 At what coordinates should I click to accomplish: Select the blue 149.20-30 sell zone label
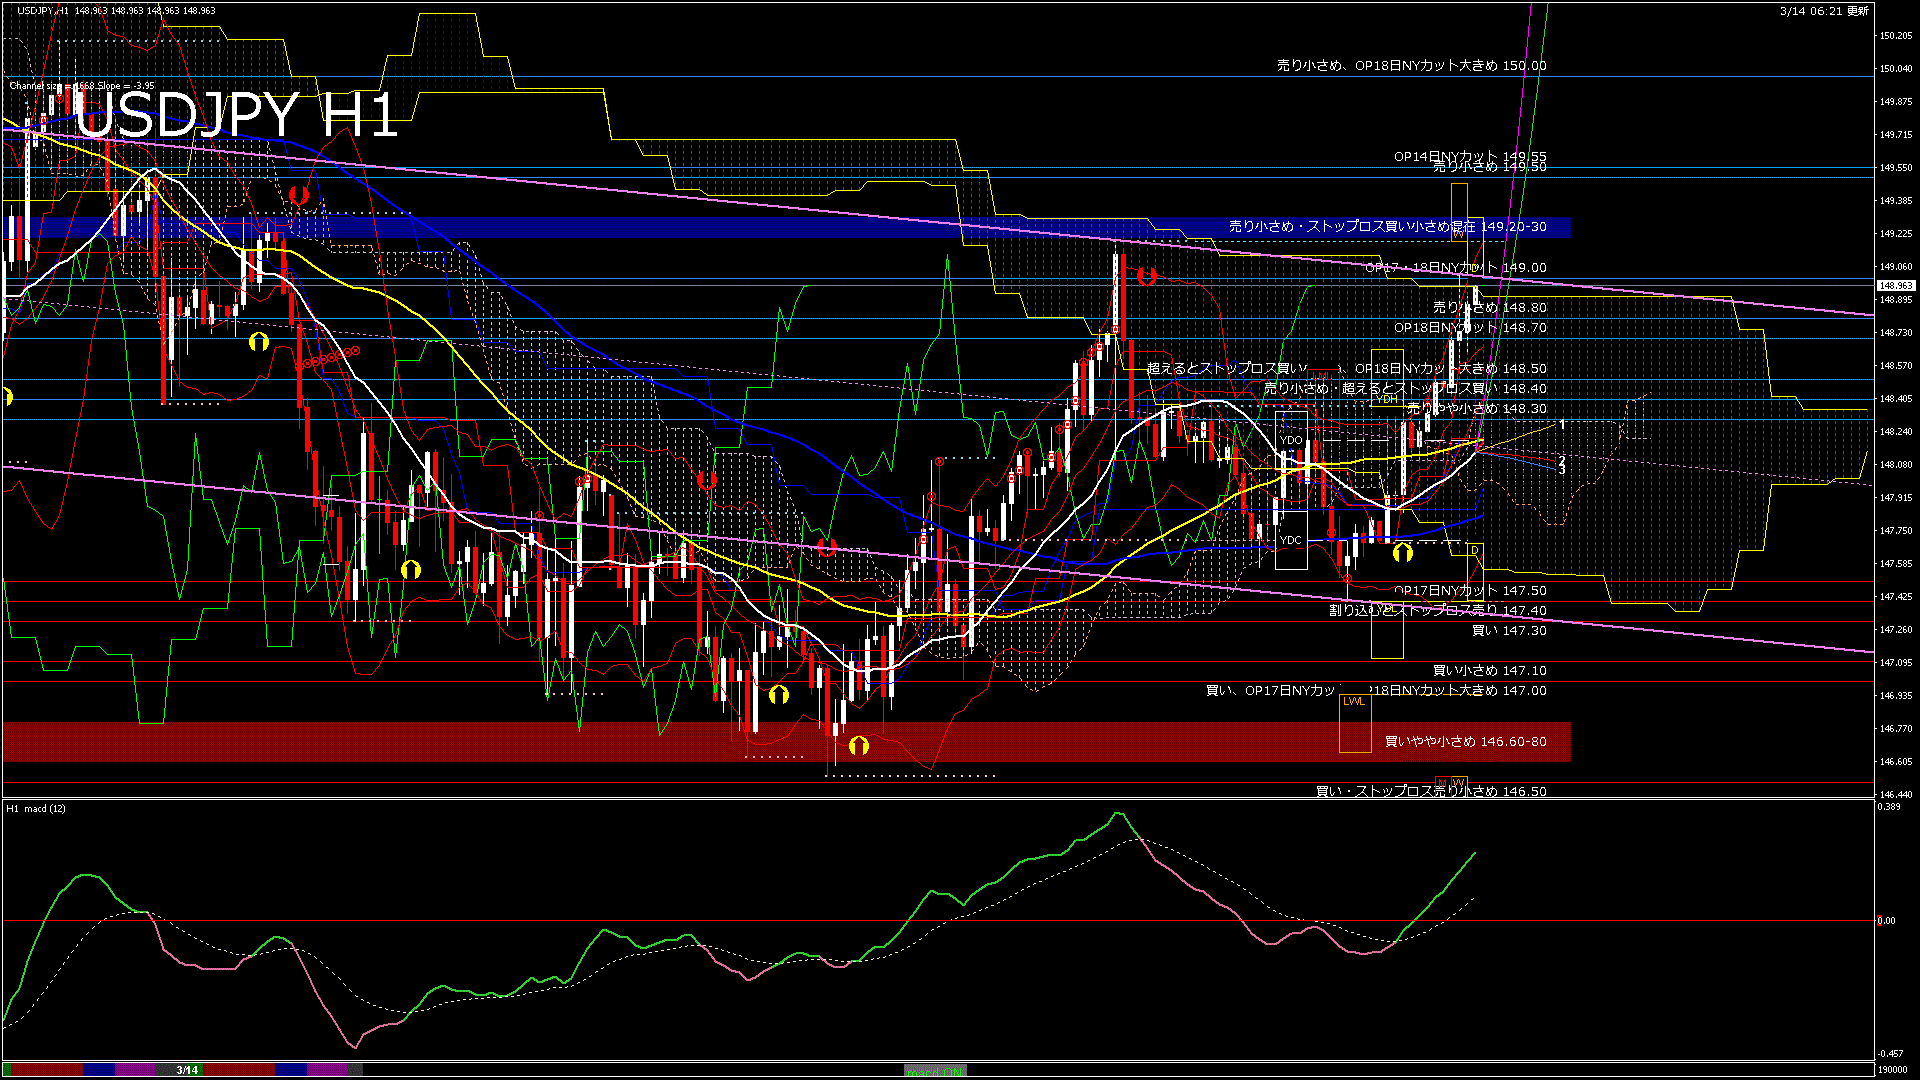[1387, 227]
